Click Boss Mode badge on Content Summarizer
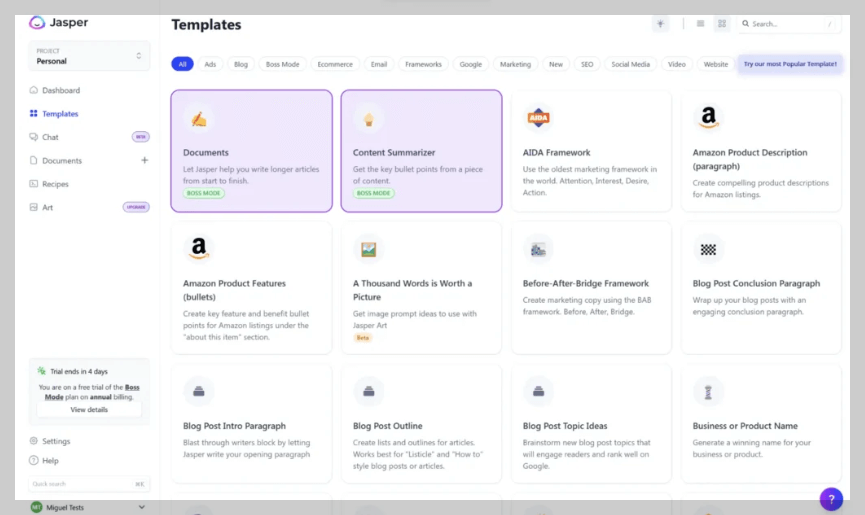The image size is (865, 515). 373,193
